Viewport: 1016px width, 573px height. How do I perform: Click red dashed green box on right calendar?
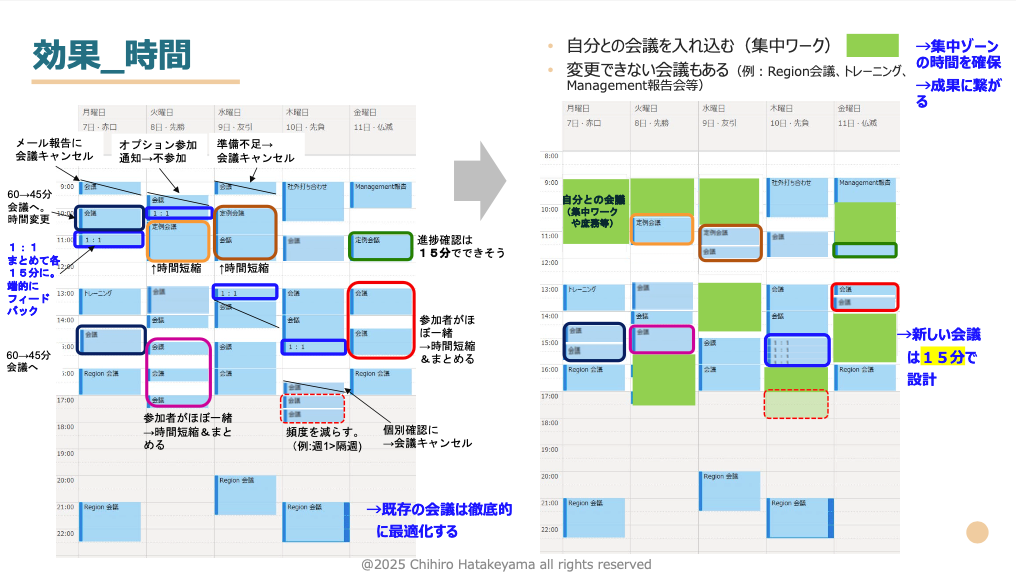(x=796, y=403)
